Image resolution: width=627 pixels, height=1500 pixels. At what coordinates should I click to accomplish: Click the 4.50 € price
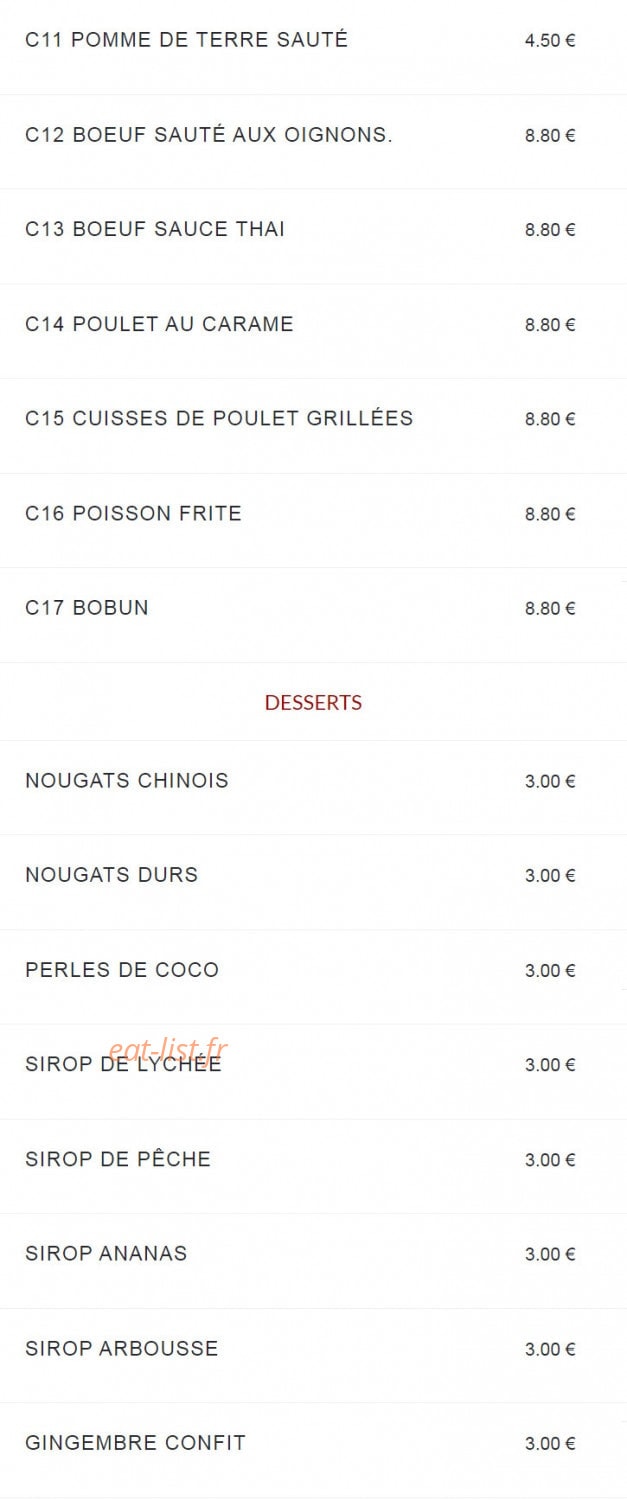point(550,41)
